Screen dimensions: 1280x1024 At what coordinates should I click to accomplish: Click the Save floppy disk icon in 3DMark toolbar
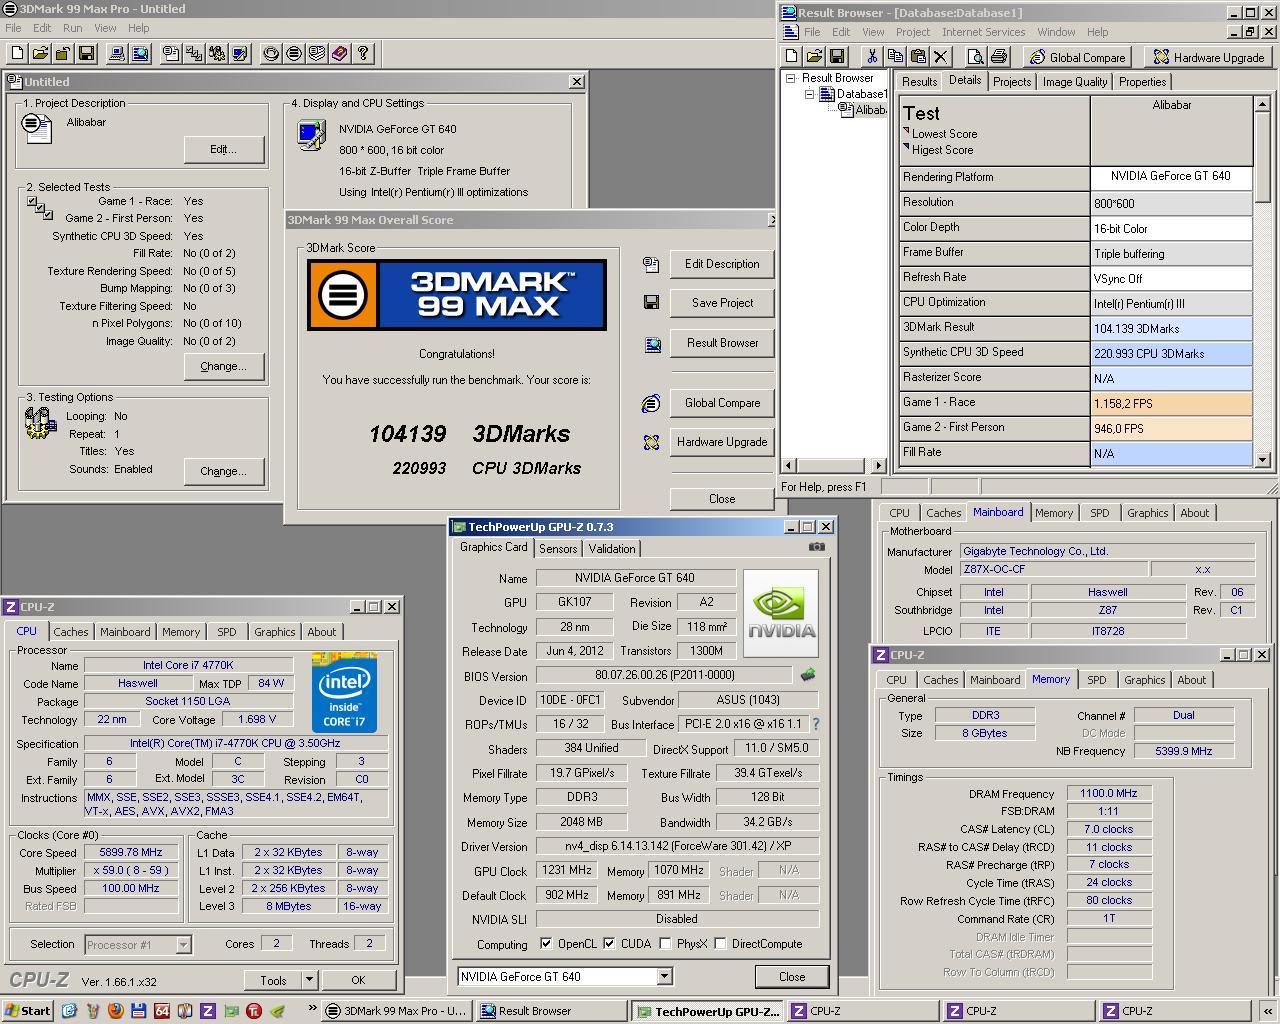tap(86, 54)
